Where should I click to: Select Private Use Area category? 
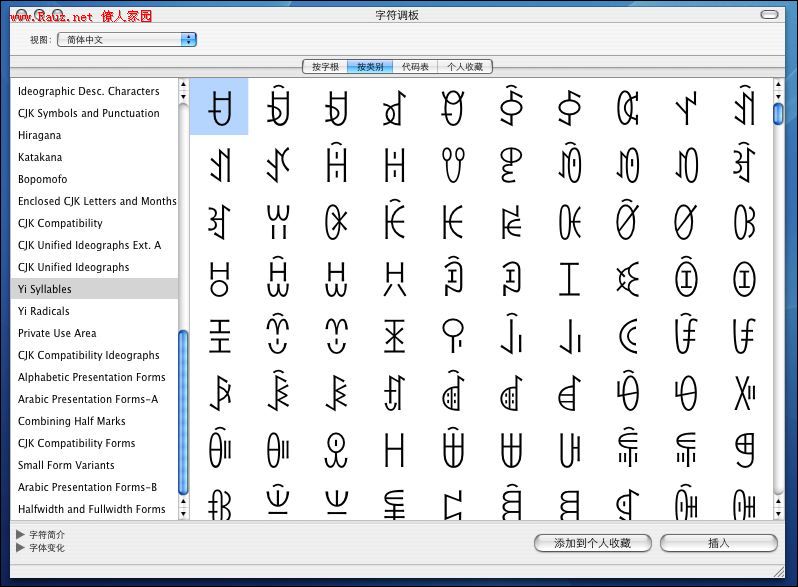coord(57,333)
